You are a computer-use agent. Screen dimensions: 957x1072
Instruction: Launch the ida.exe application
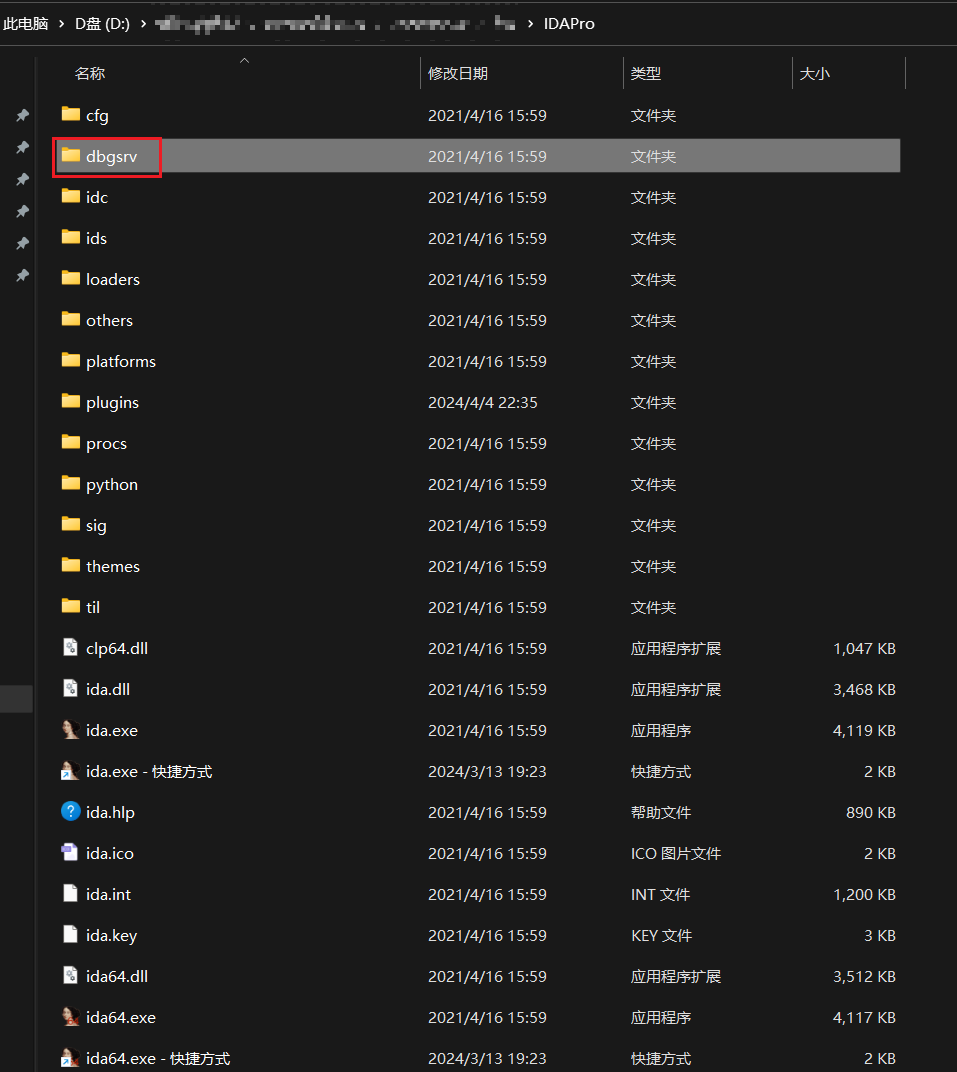point(114,730)
